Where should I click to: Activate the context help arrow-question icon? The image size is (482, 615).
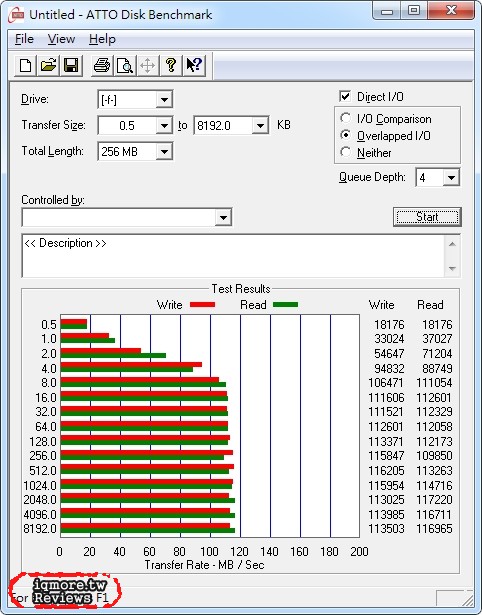(x=194, y=65)
